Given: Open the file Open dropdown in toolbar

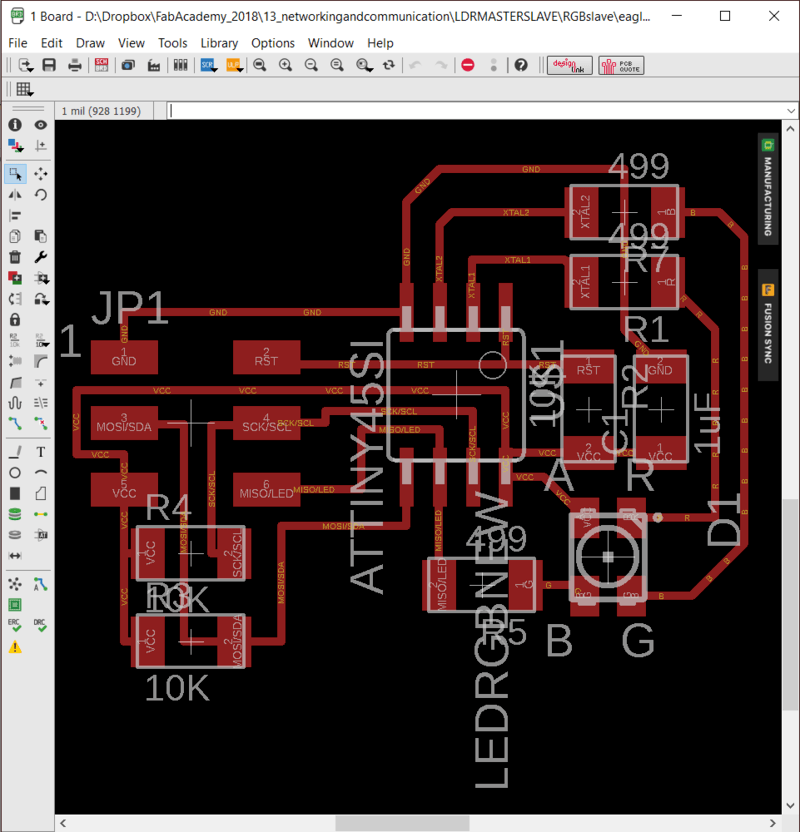Looking at the screenshot, I should pyautogui.click(x=25, y=65).
